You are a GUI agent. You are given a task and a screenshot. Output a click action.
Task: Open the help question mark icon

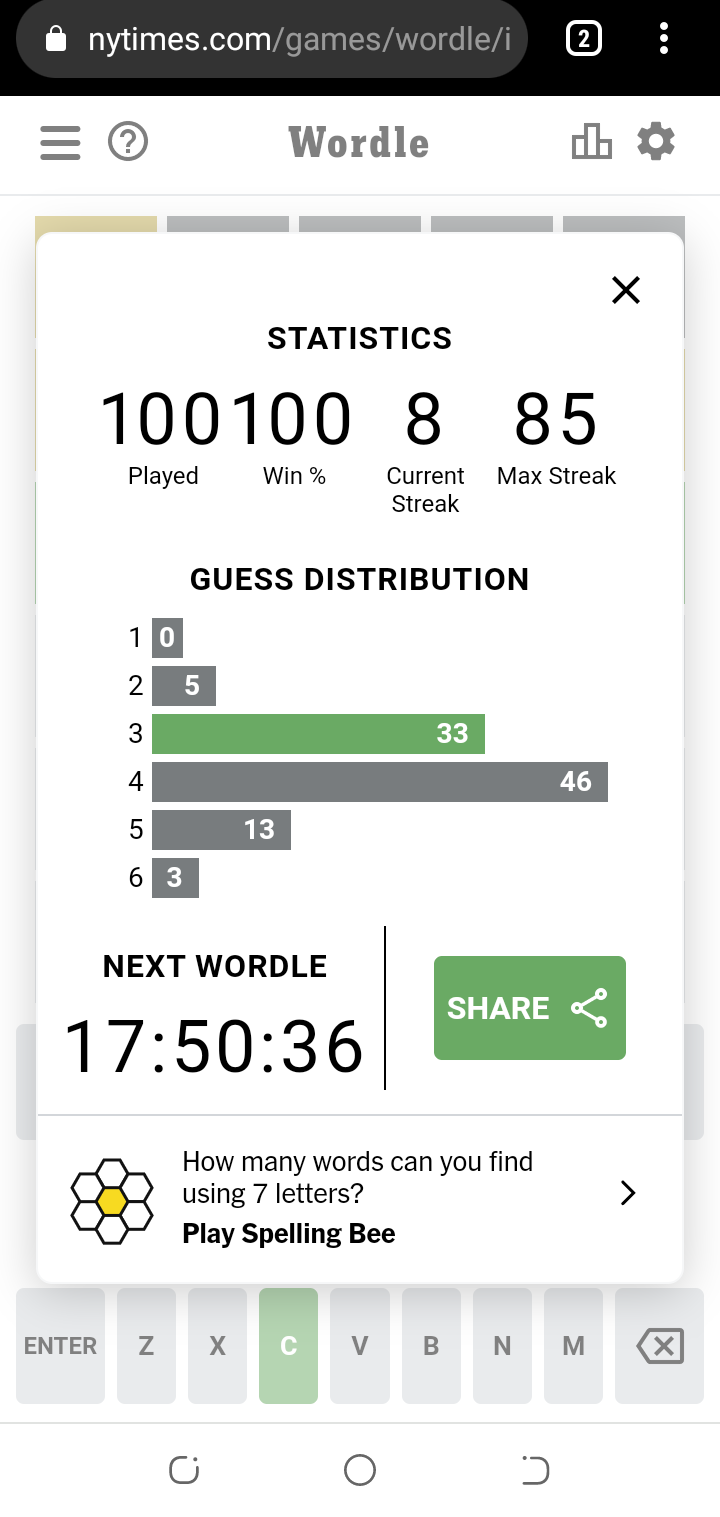coord(128,143)
